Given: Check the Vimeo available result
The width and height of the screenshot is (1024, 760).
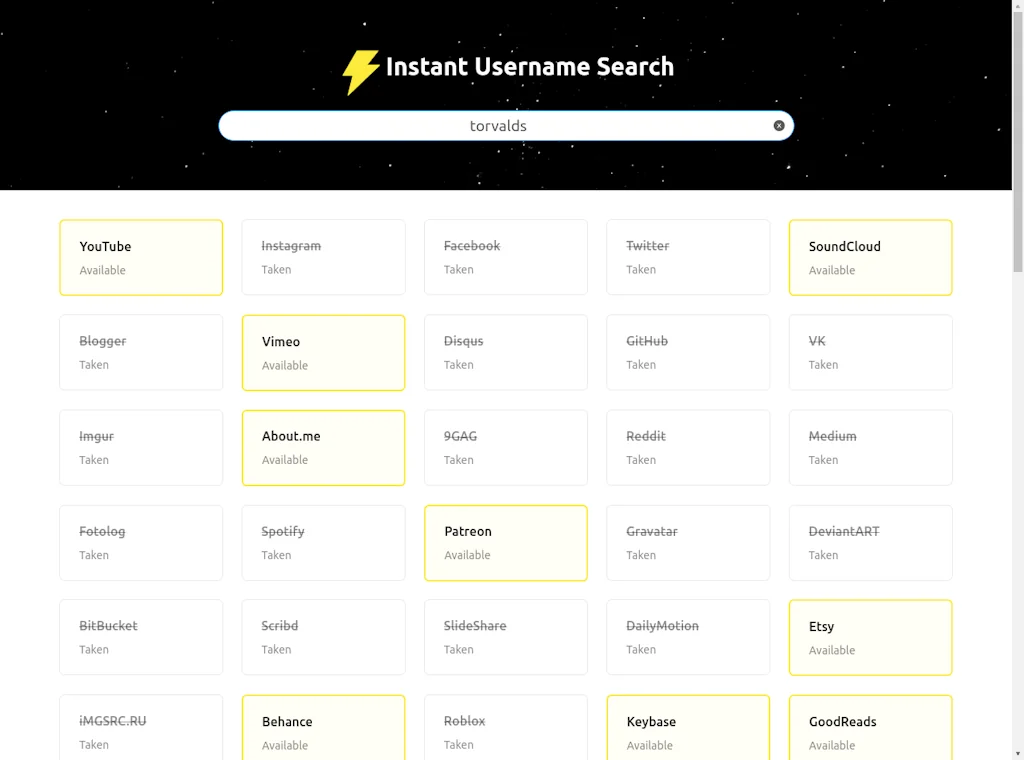Looking at the screenshot, I should click(x=323, y=352).
